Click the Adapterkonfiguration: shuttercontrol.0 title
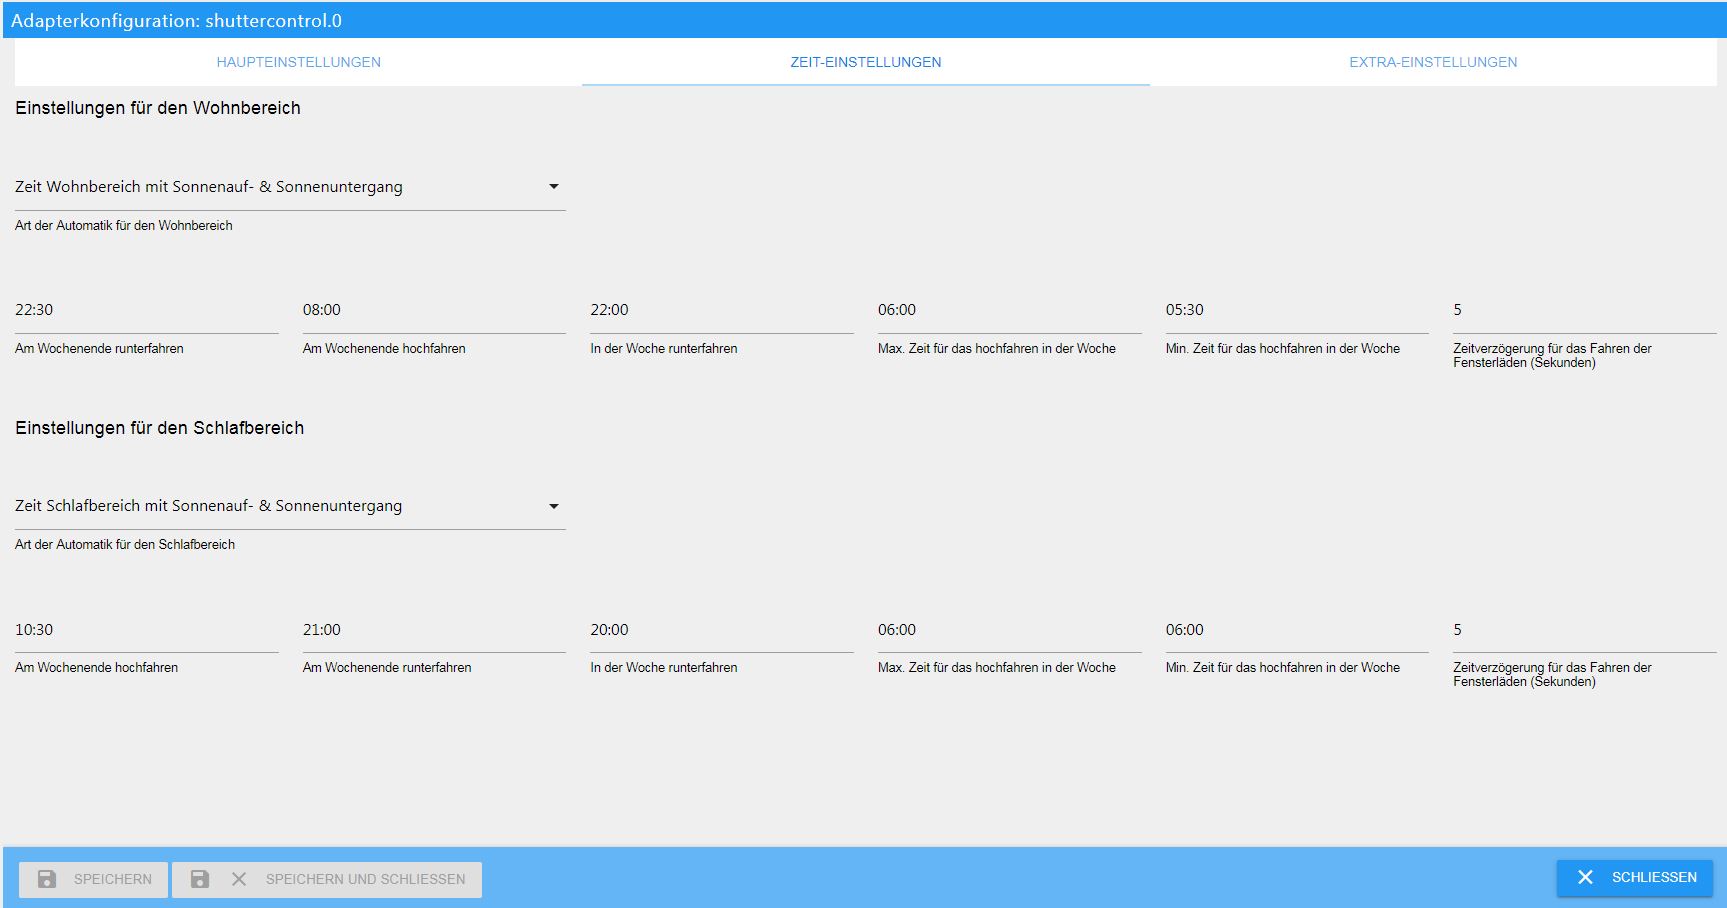The height and width of the screenshot is (908, 1727). coord(176,21)
